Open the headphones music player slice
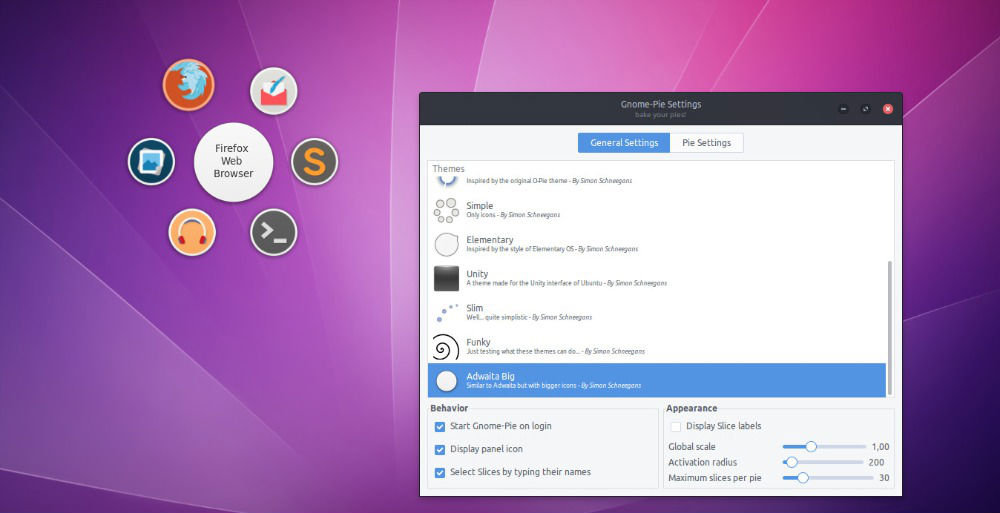1000x513 pixels. point(192,232)
